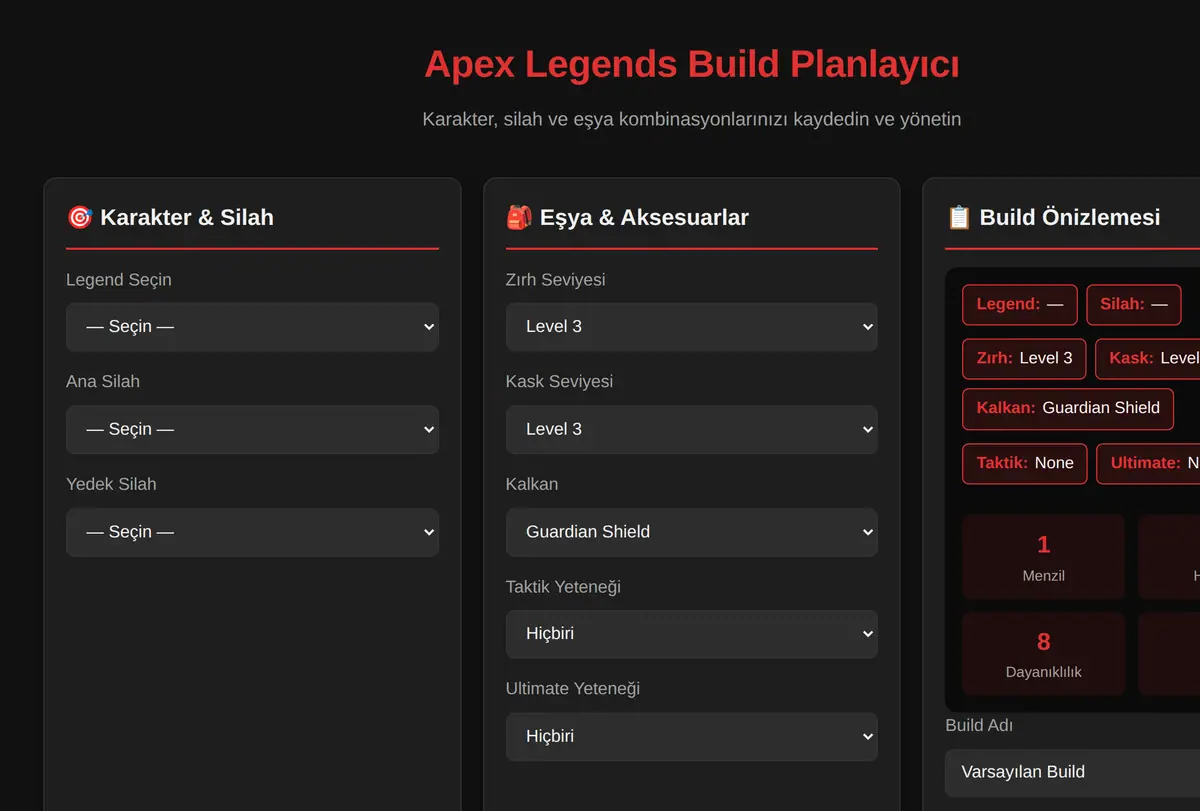Click the Apex Legends Build Planlayıcı title

tap(692, 65)
